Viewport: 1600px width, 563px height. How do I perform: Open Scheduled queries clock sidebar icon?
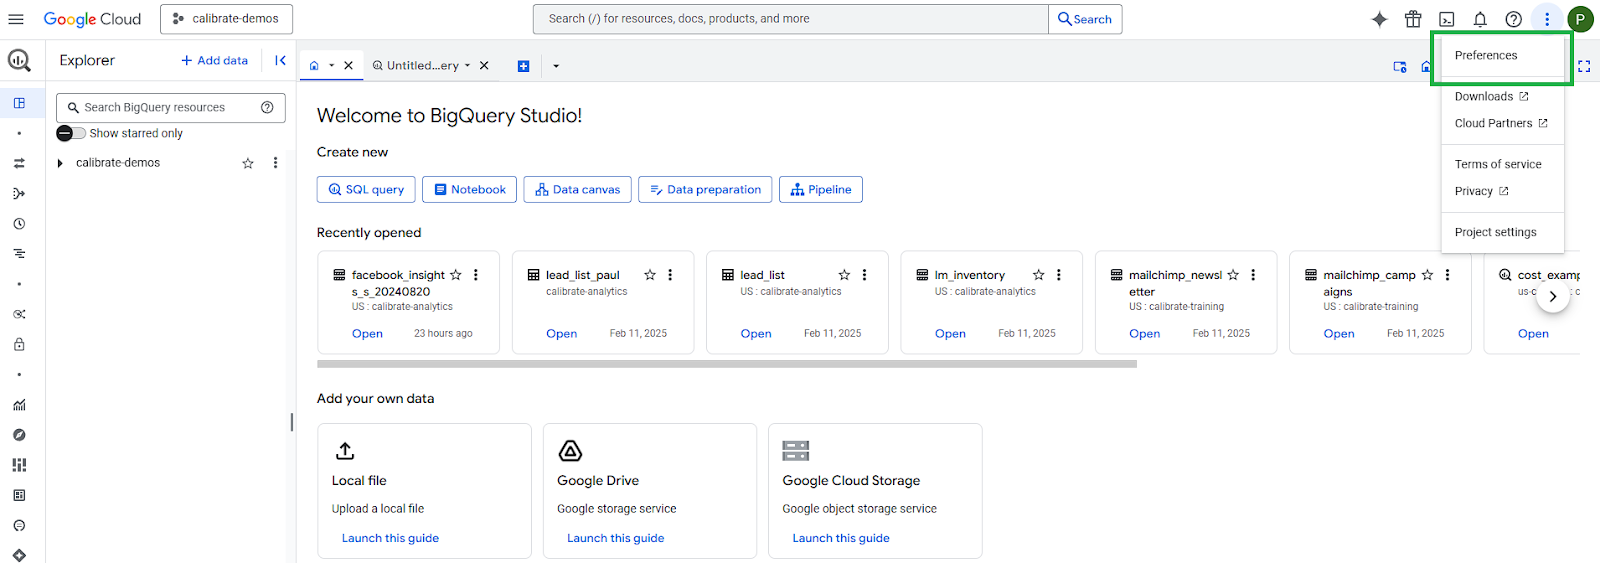[x=19, y=224]
